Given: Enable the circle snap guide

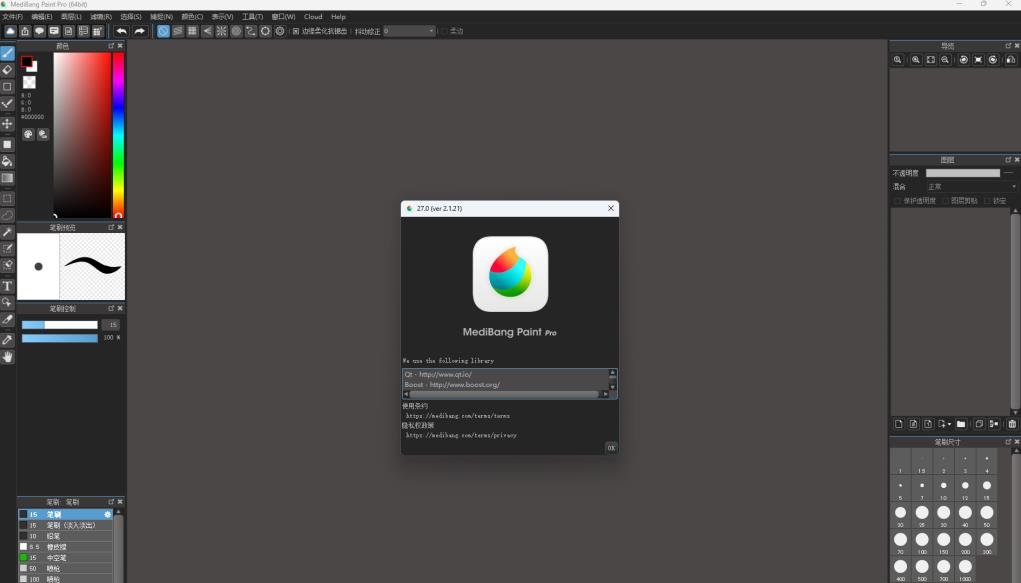Looking at the screenshot, I should [236, 31].
